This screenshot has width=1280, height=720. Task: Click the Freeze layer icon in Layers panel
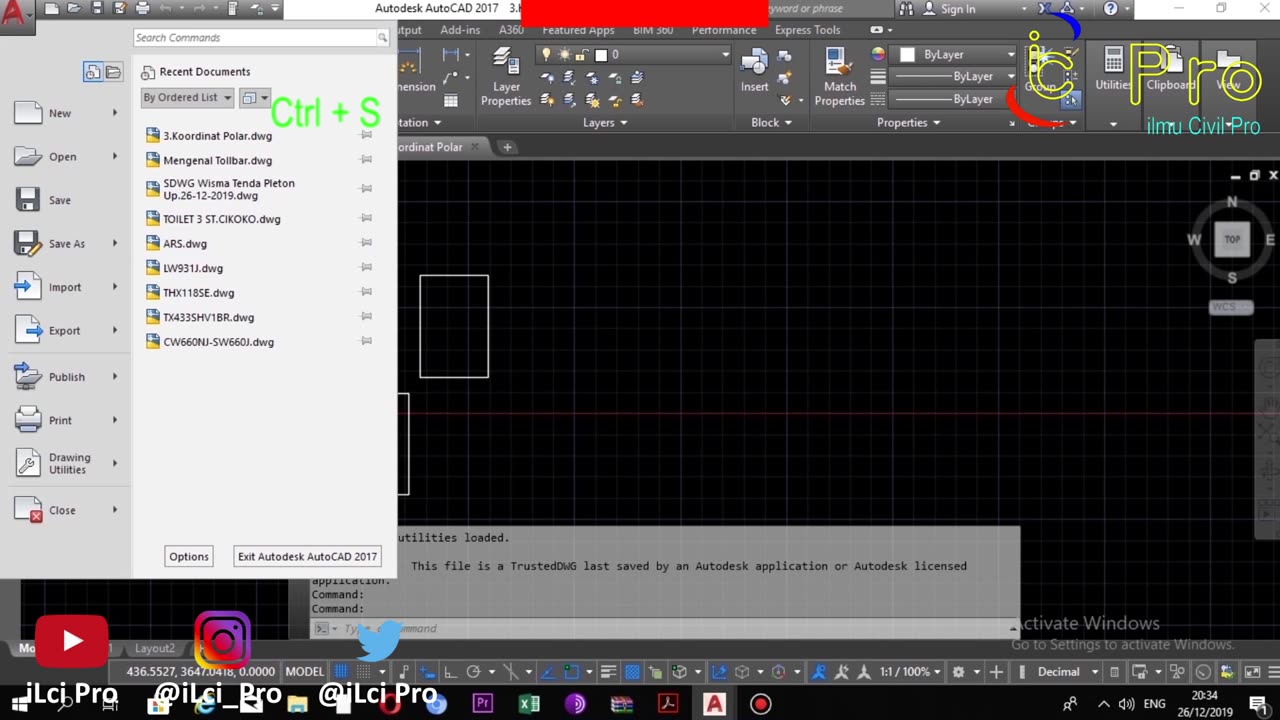(593, 77)
